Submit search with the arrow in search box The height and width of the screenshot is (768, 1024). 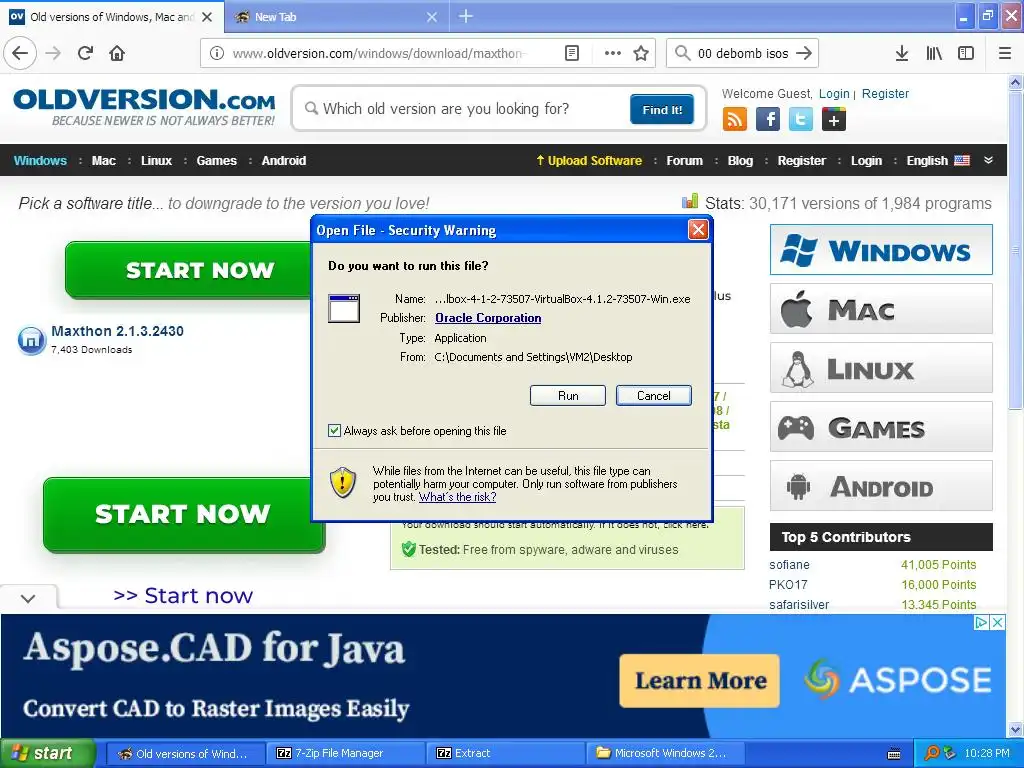(804, 53)
